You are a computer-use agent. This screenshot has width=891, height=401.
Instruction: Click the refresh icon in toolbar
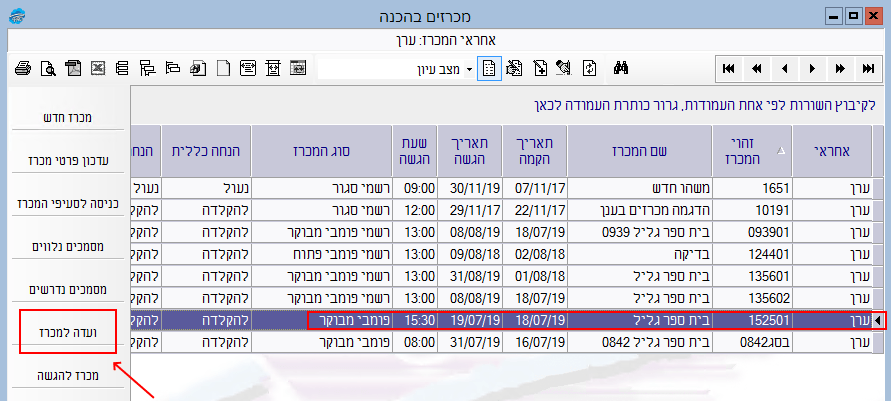pos(590,68)
